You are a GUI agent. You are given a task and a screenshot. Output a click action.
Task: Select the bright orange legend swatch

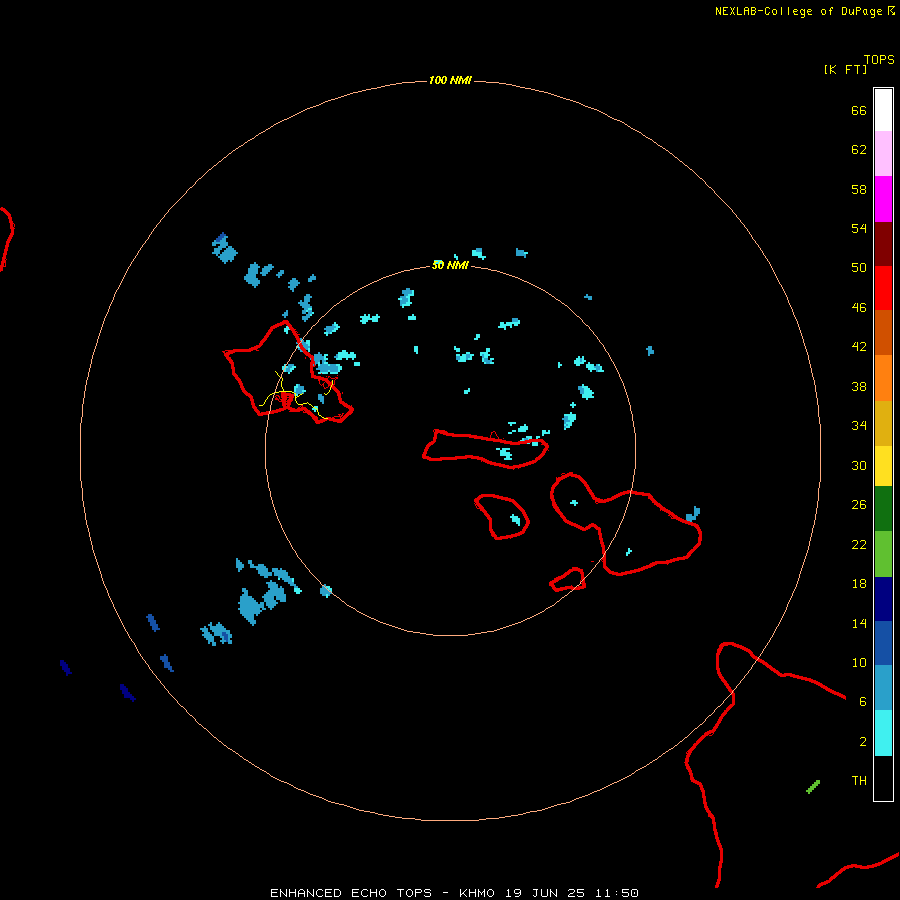(x=883, y=378)
